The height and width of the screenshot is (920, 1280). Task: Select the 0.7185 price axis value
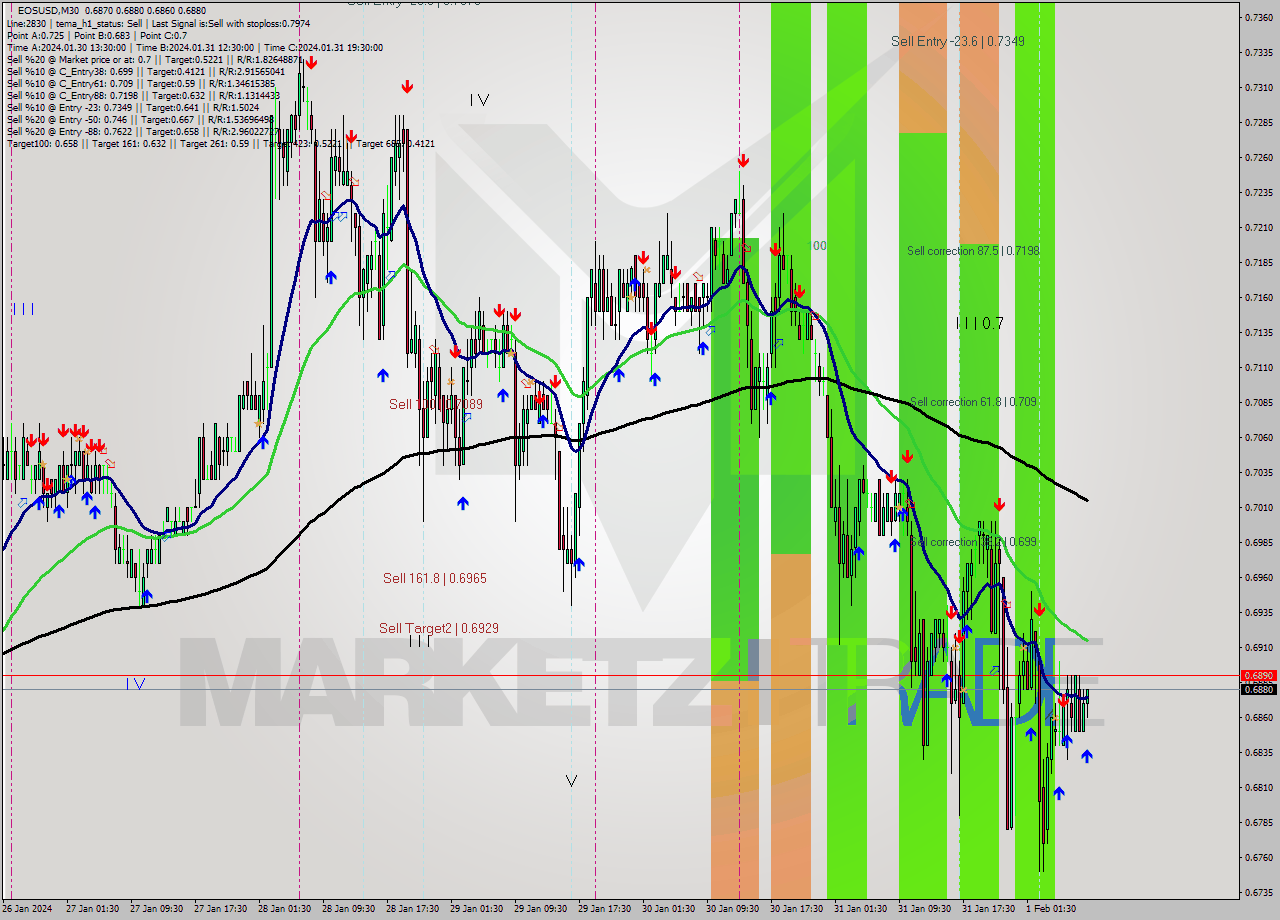coord(1258,263)
